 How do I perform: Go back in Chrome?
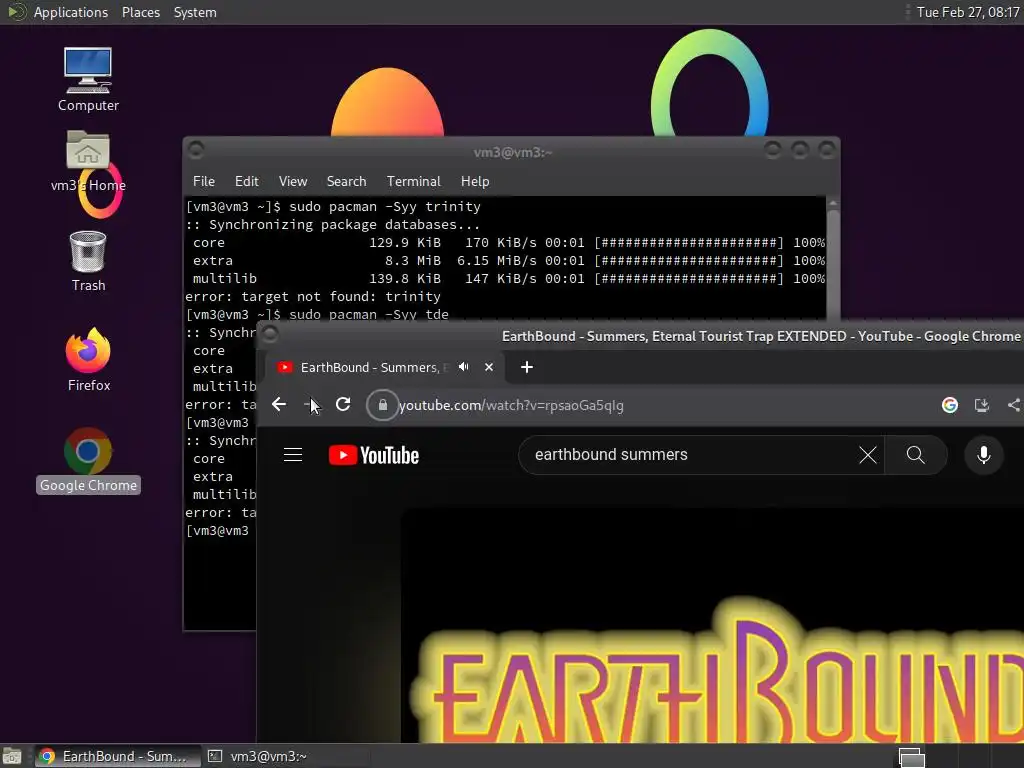pyautogui.click(x=279, y=405)
